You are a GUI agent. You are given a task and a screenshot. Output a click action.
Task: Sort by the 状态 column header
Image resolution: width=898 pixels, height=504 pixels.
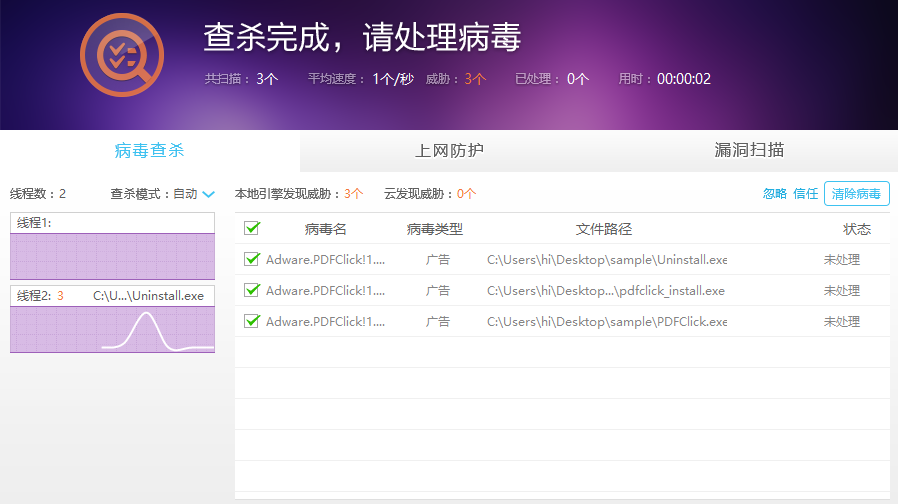857,229
